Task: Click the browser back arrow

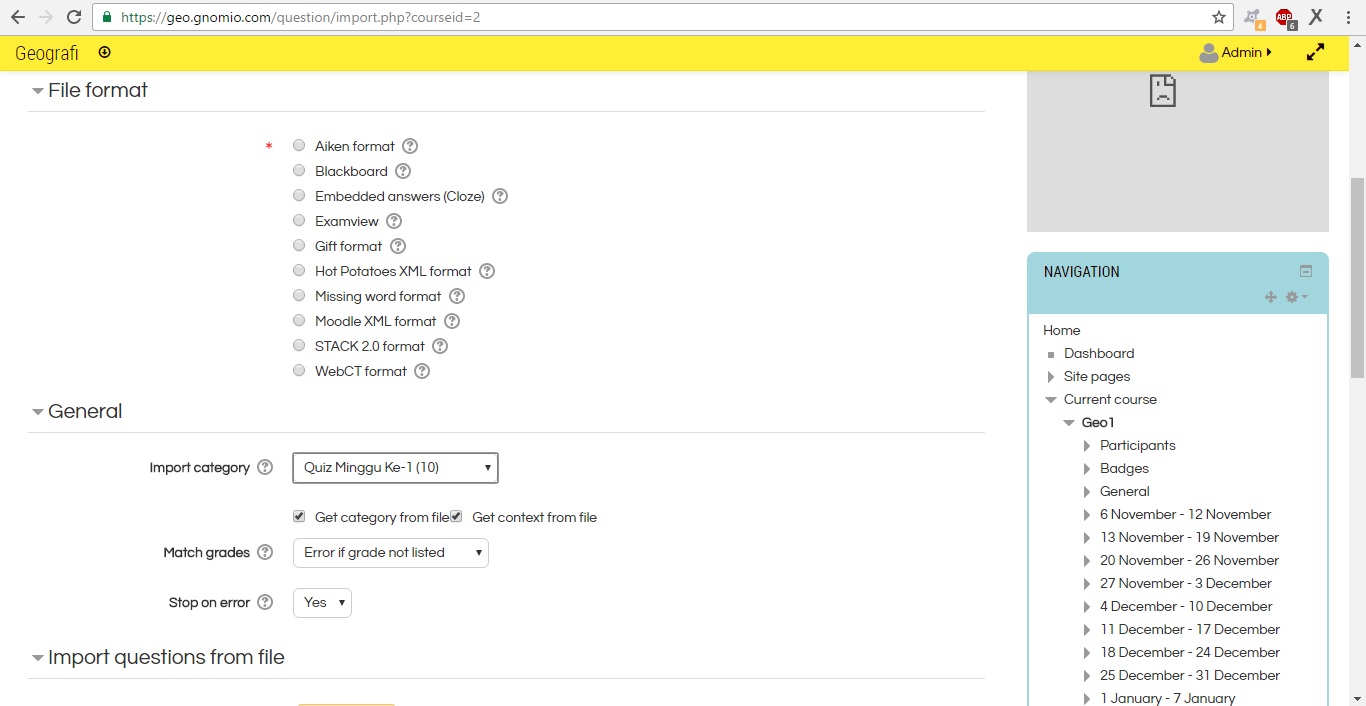Action: tap(18, 17)
